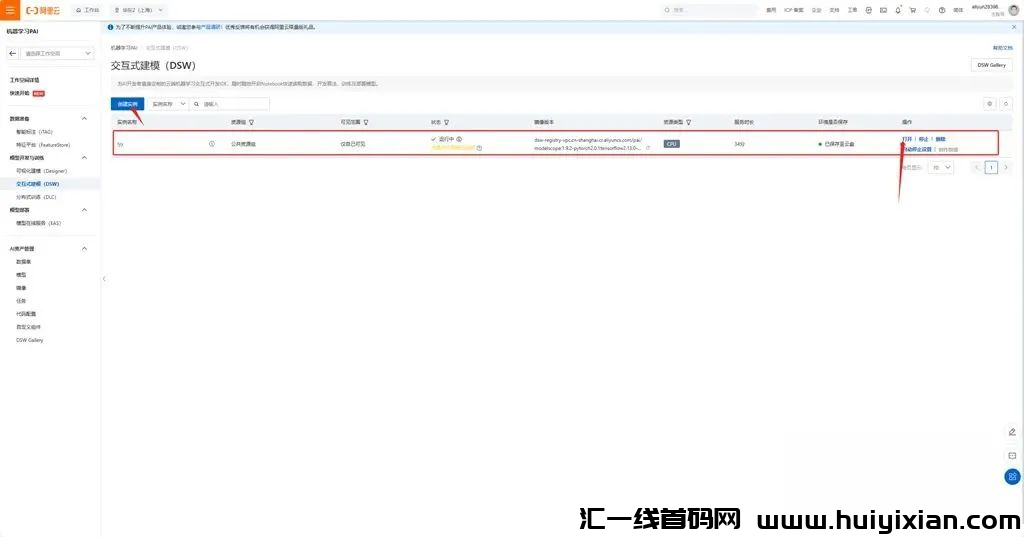
Task: Open the shopping cart icon in the header
Action: pos(912,9)
